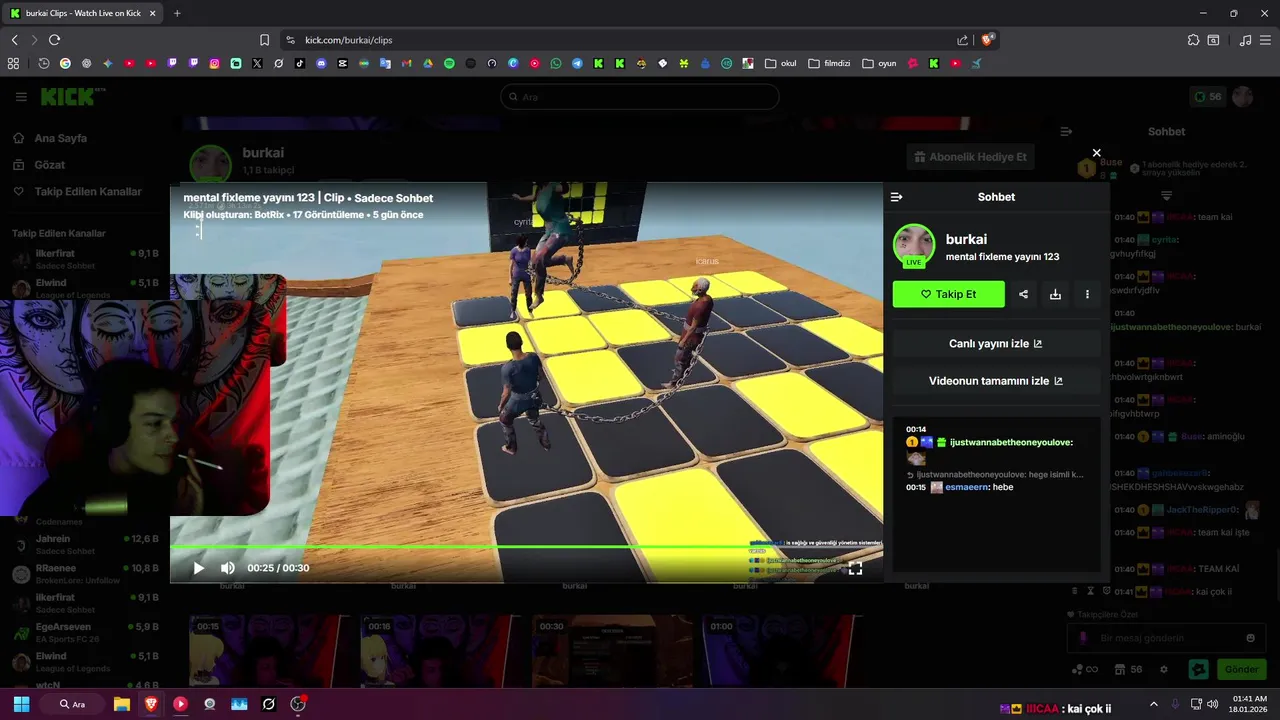This screenshot has width=1280, height=720.
Task: Open Takip Edilen Kanallar sidebar item
Action: pyautogui.click(x=76, y=191)
